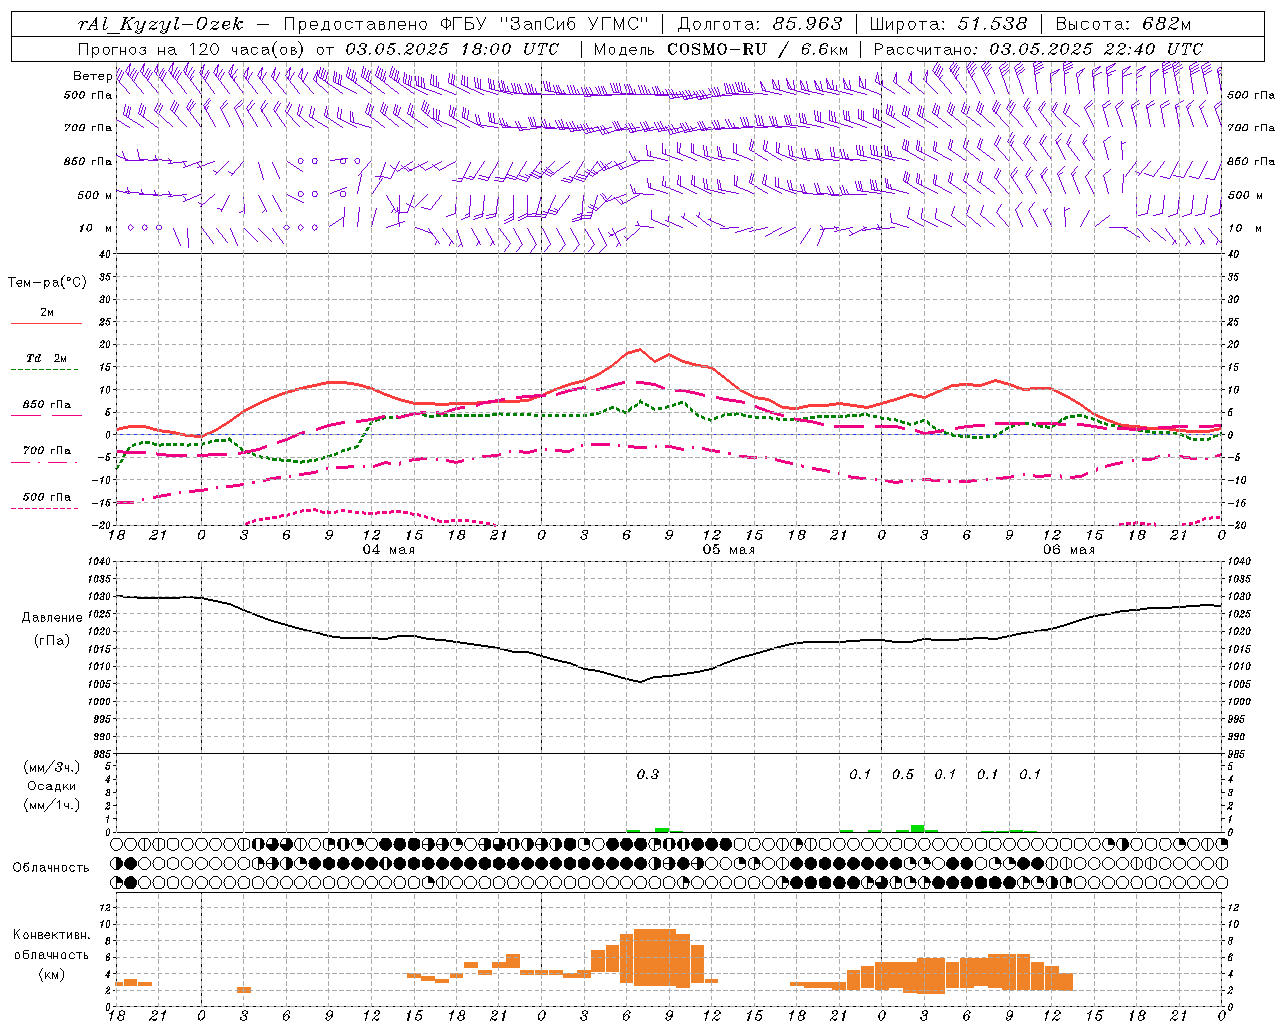This screenshot has height=1024, width=1280.
Task: Click the left 10 м wind level label
Action: (x=96, y=228)
